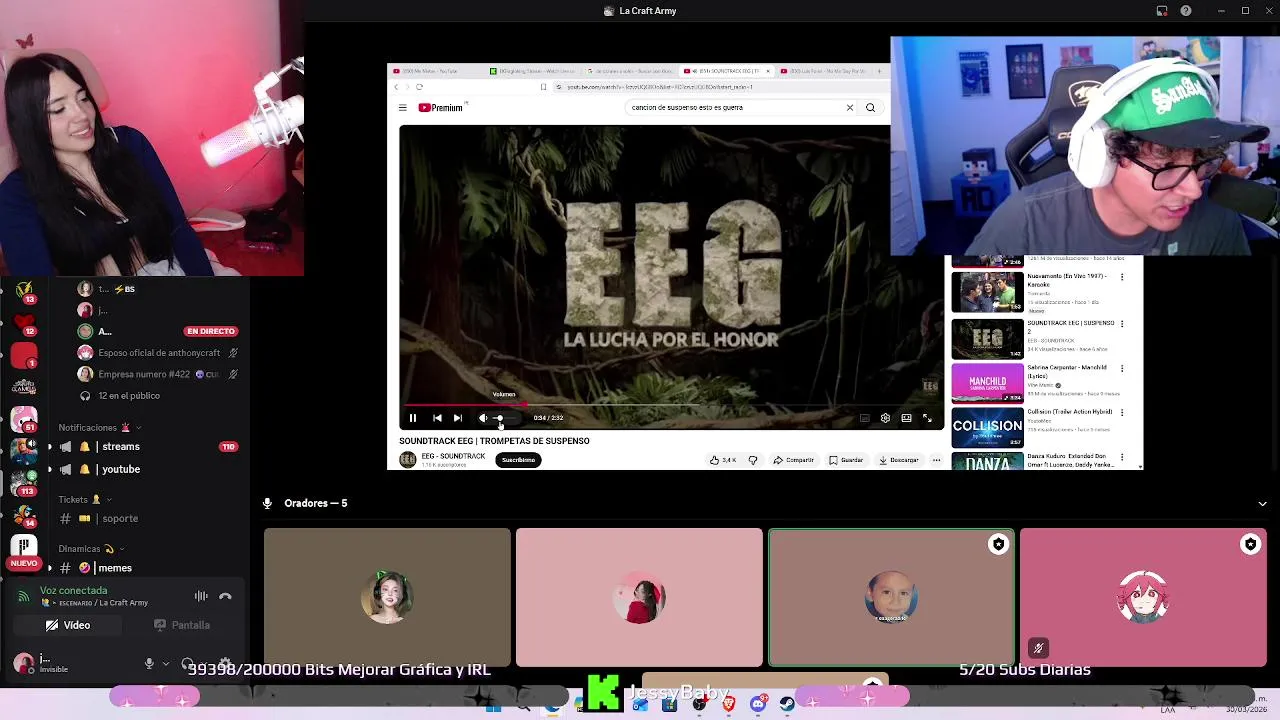
Task: Subscribe with the Suscribirme button
Action: (x=518, y=460)
